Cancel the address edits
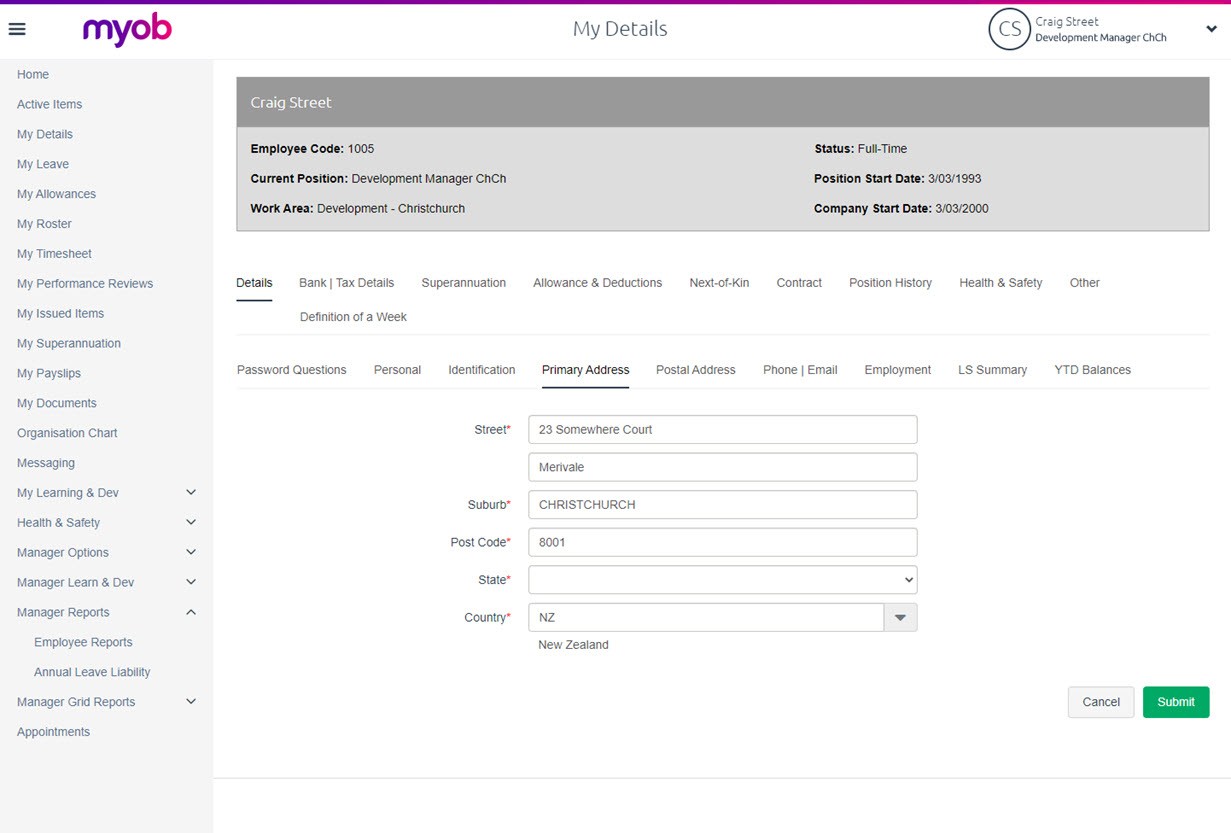Viewport: 1231px width, 833px height. click(x=1100, y=702)
